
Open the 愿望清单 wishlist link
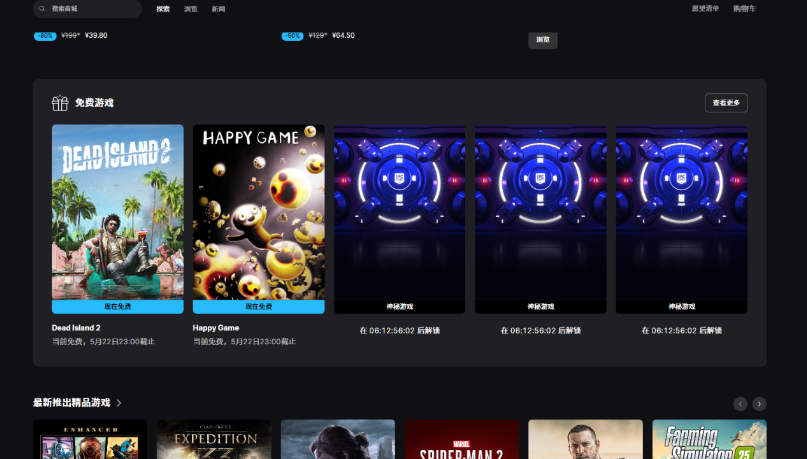pos(705,8)
